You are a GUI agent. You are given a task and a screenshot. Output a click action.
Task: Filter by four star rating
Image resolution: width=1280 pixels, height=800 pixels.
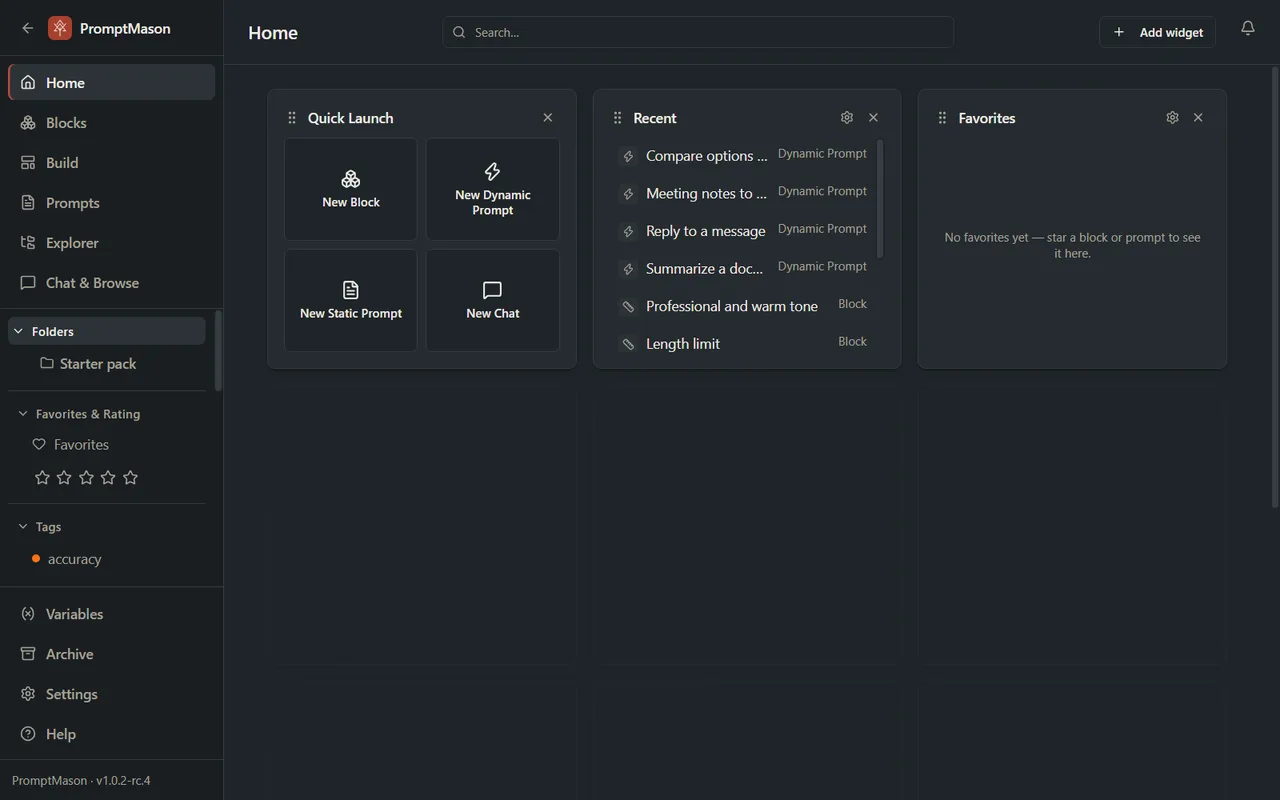108,478
